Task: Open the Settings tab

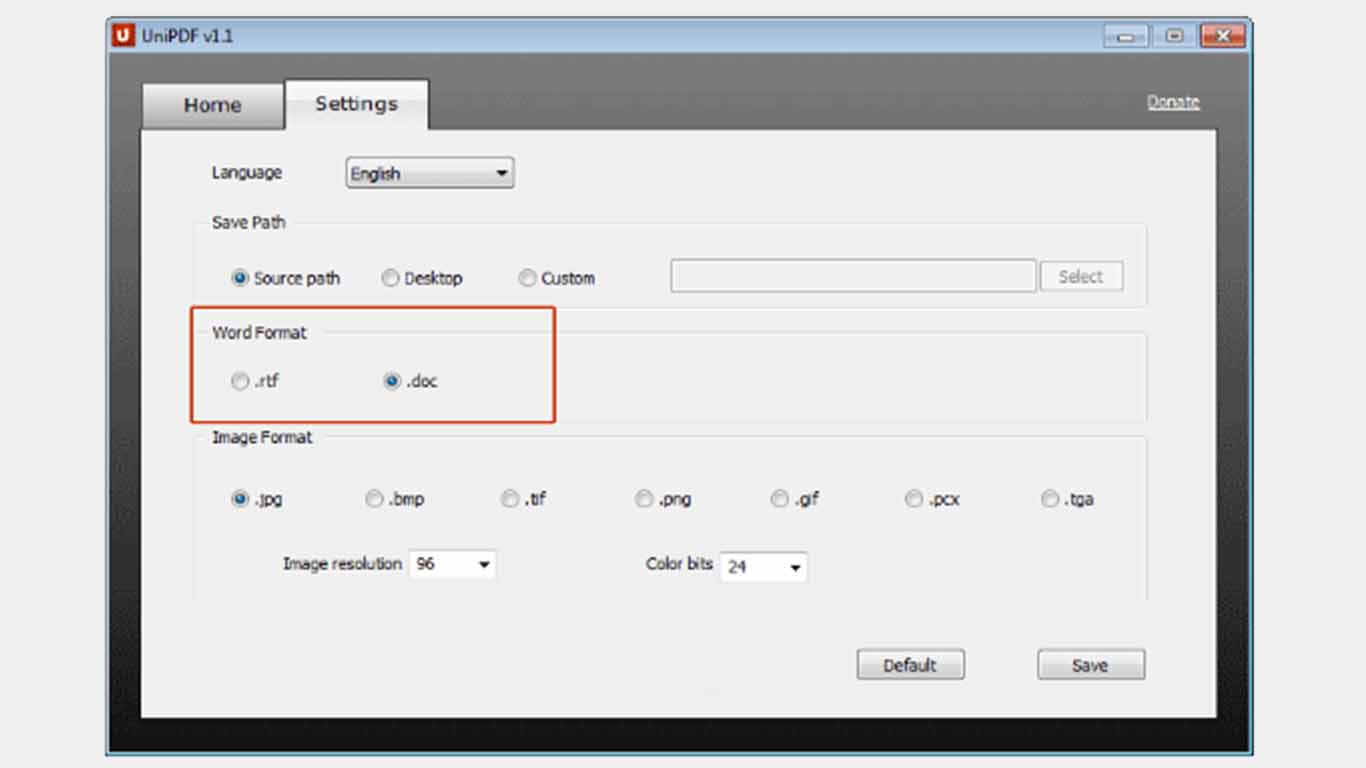Action: coord(357,104)
